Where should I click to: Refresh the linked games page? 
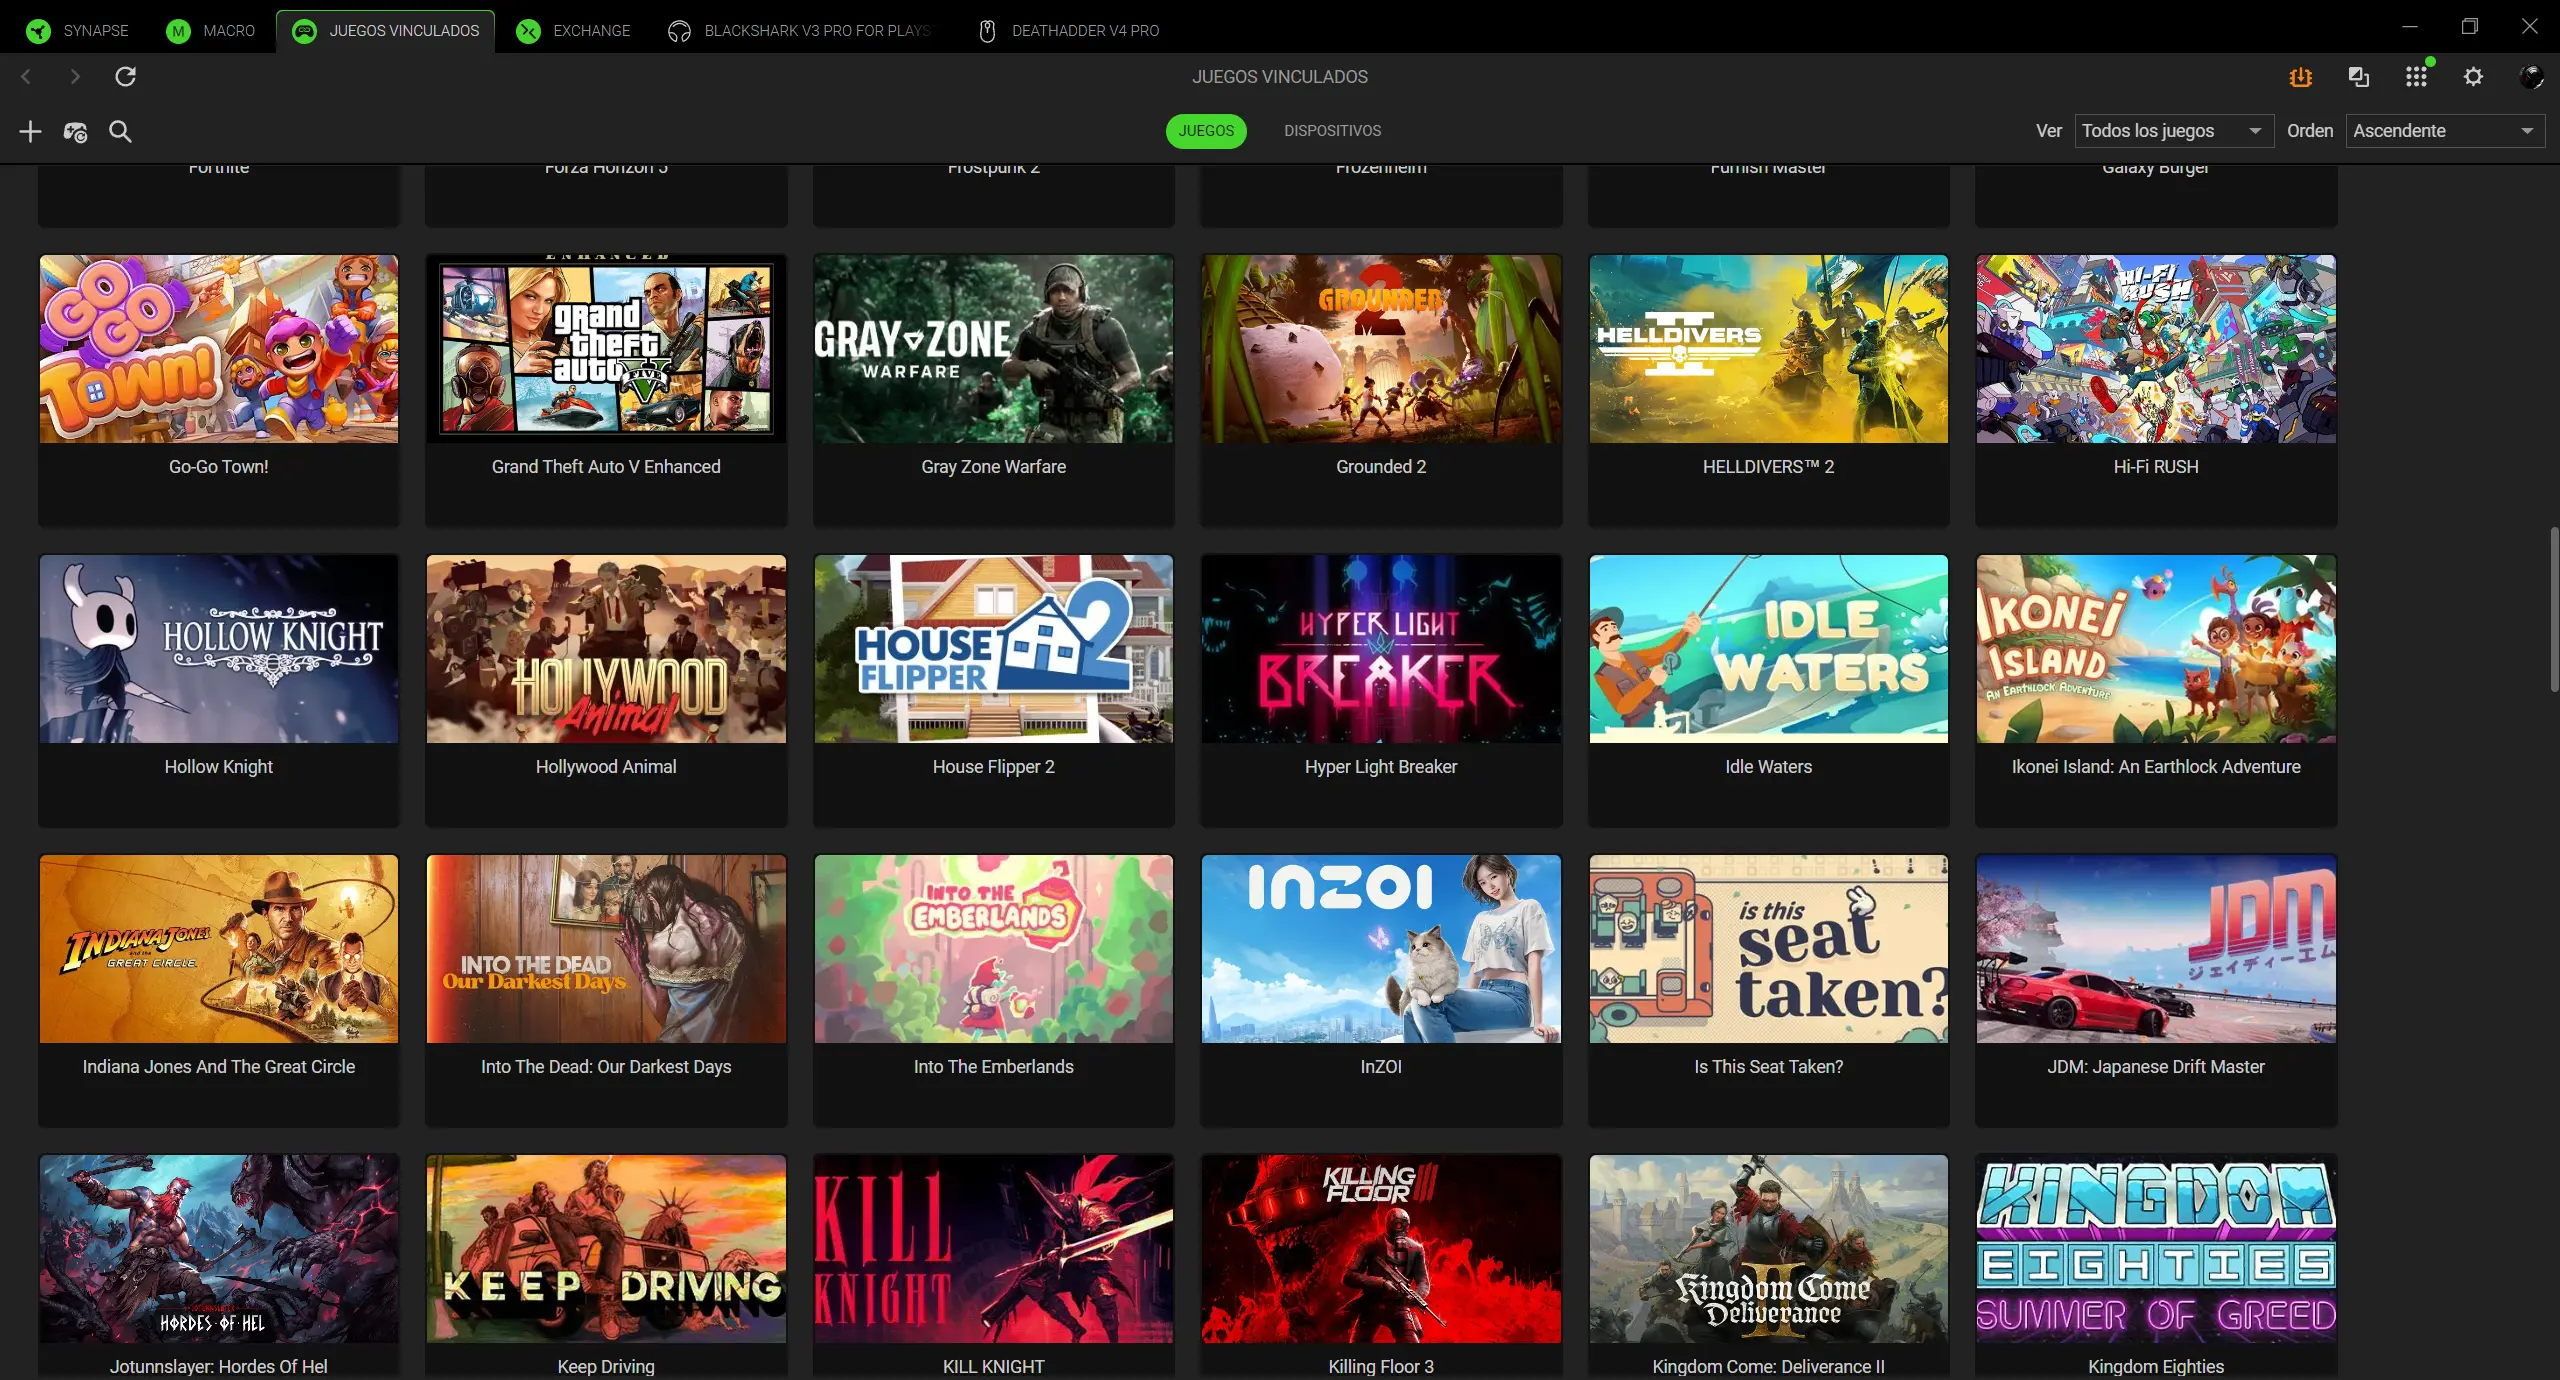coord(125,77)
